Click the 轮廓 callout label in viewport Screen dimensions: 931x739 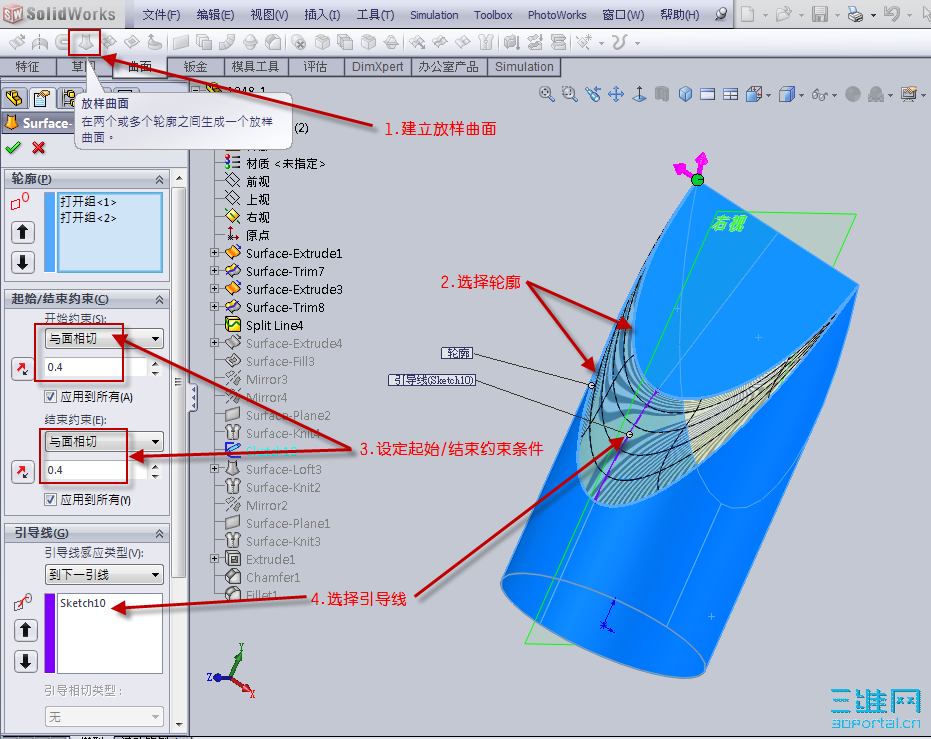(x=457, y=353)
